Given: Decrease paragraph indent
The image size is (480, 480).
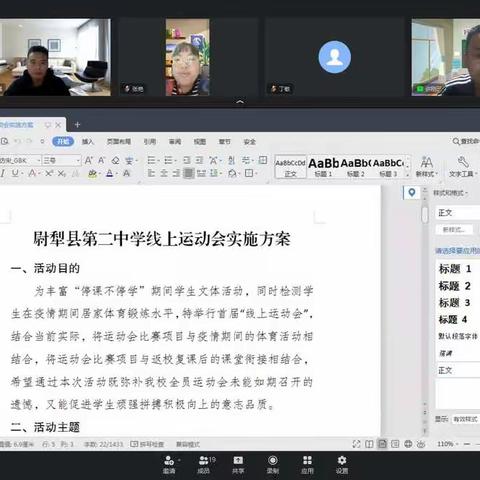Looking at the screenshot, I should (186, 160).
